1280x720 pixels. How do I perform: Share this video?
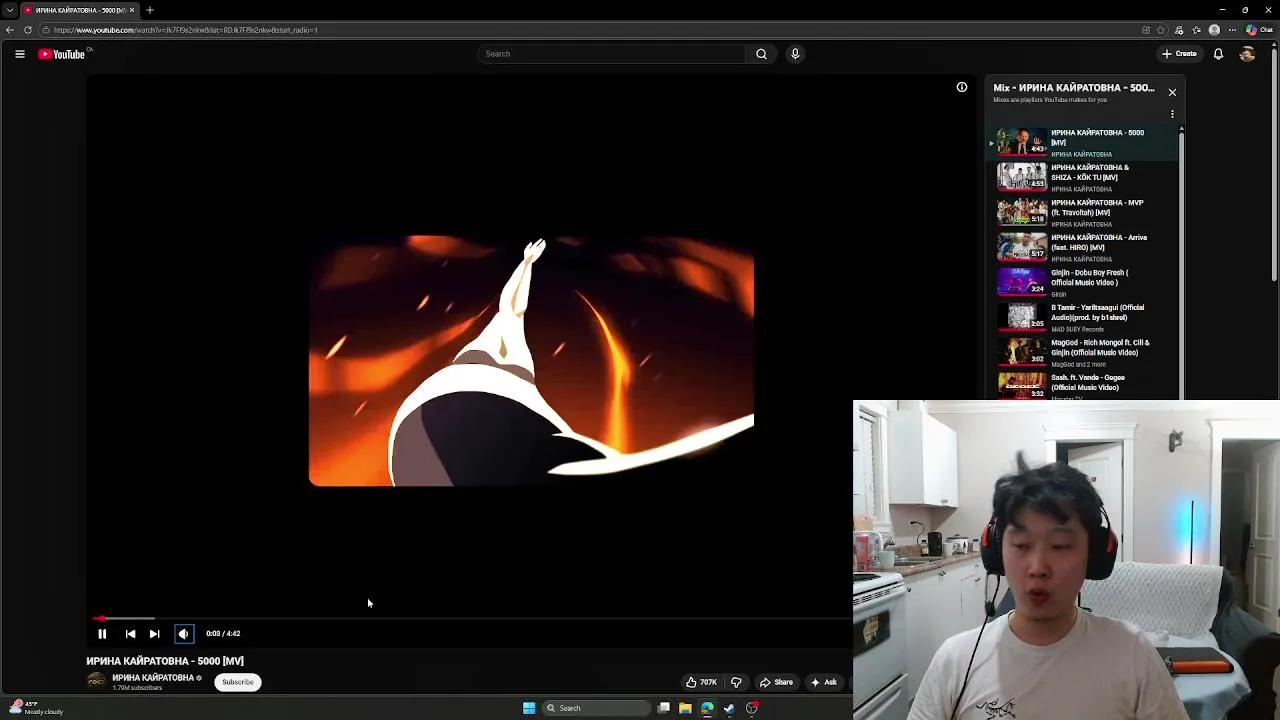coord(776,682)
